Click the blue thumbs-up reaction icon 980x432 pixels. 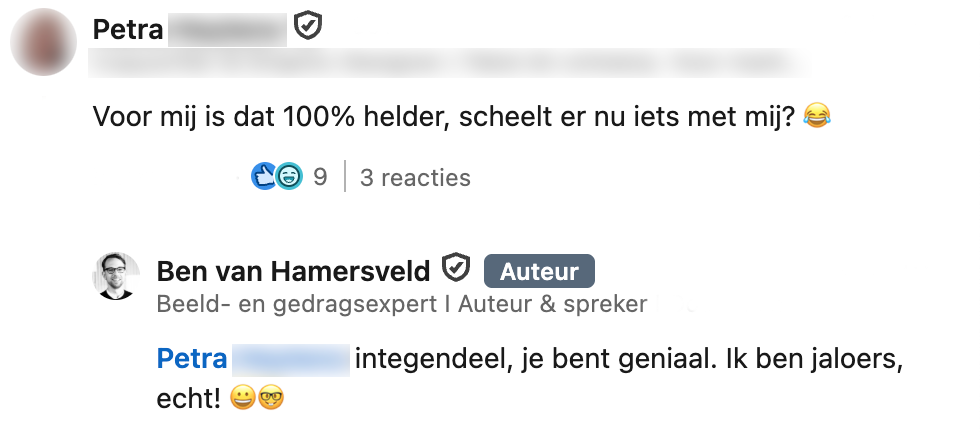[x=264, y=177]
